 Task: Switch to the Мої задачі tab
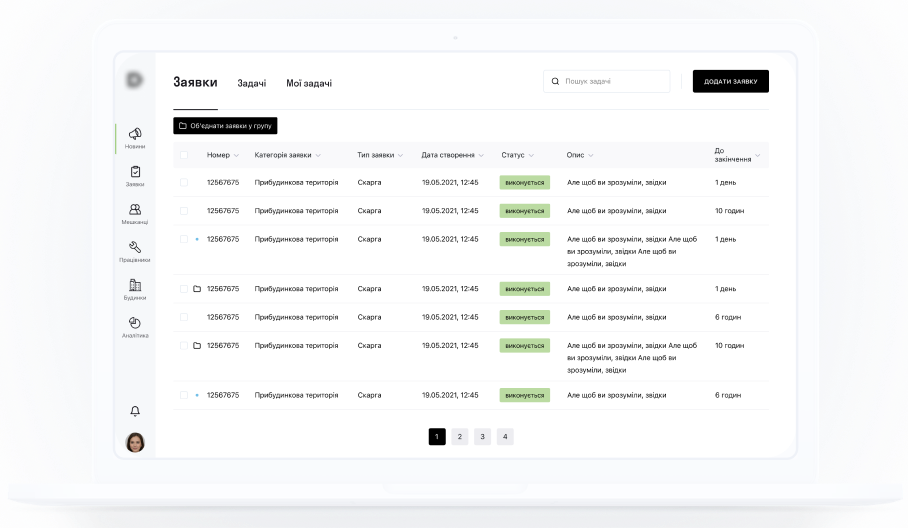tap(309, 83)
